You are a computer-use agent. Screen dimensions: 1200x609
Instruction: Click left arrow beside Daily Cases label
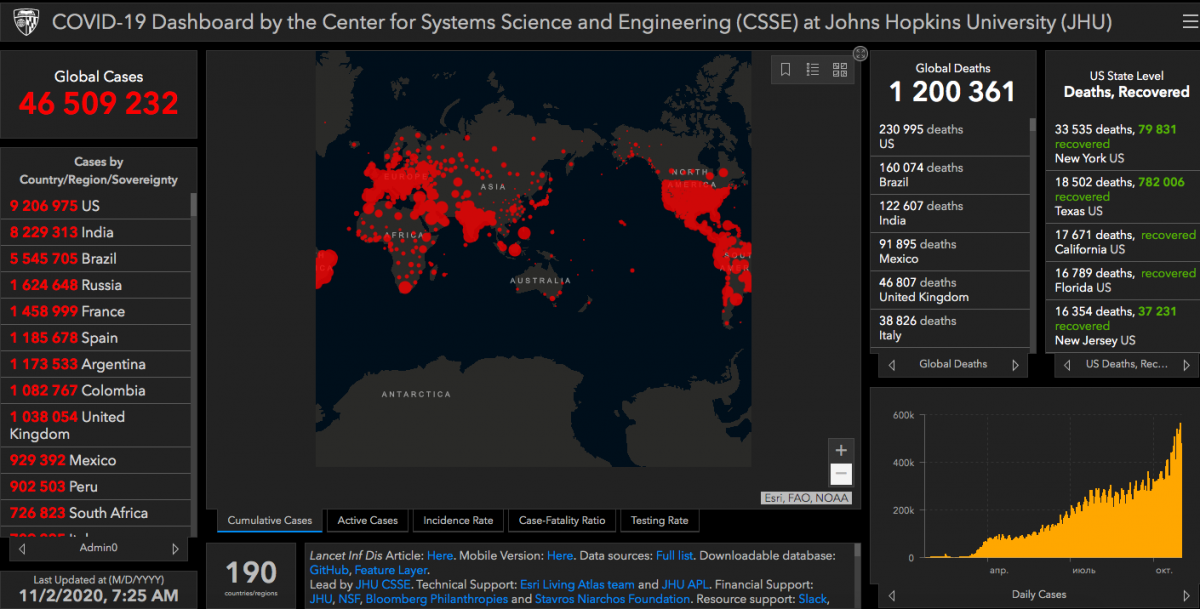pos(891,595)
